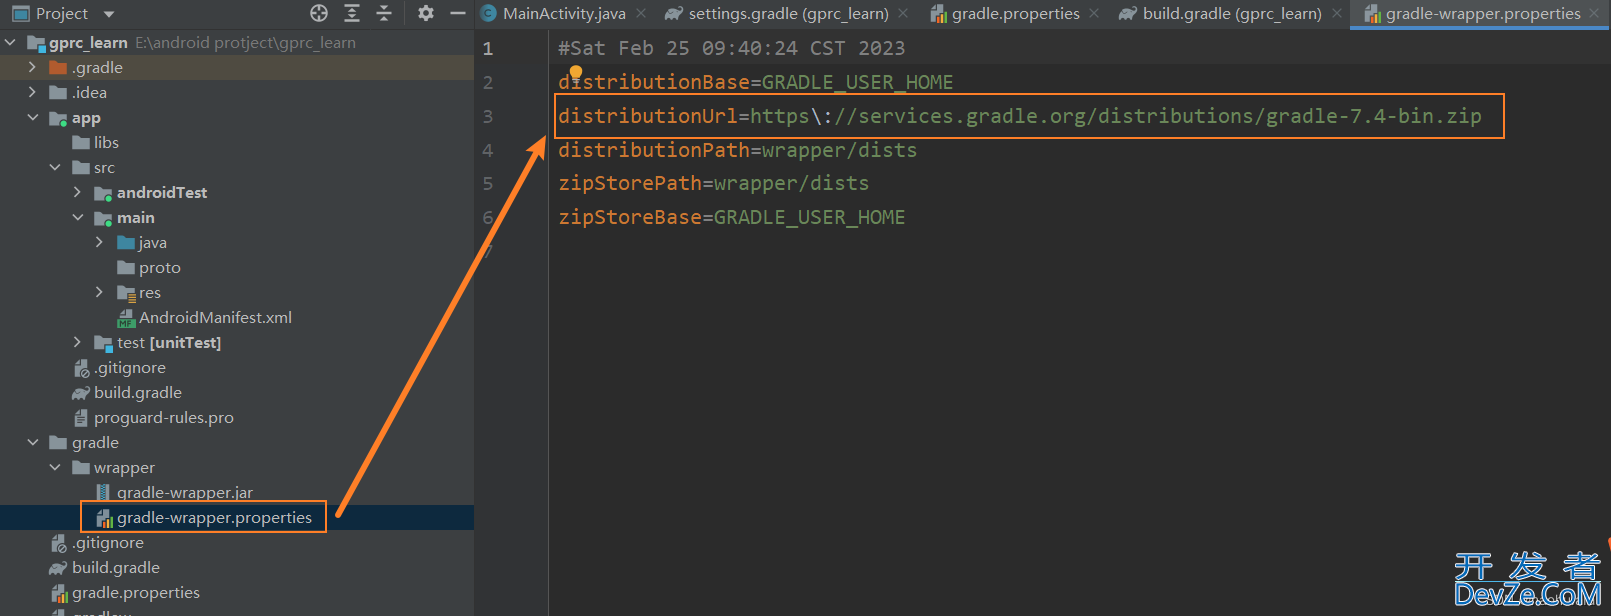Close the build.gradle tab
The image size is (1611, 616).
click(x=1337, y=13)
